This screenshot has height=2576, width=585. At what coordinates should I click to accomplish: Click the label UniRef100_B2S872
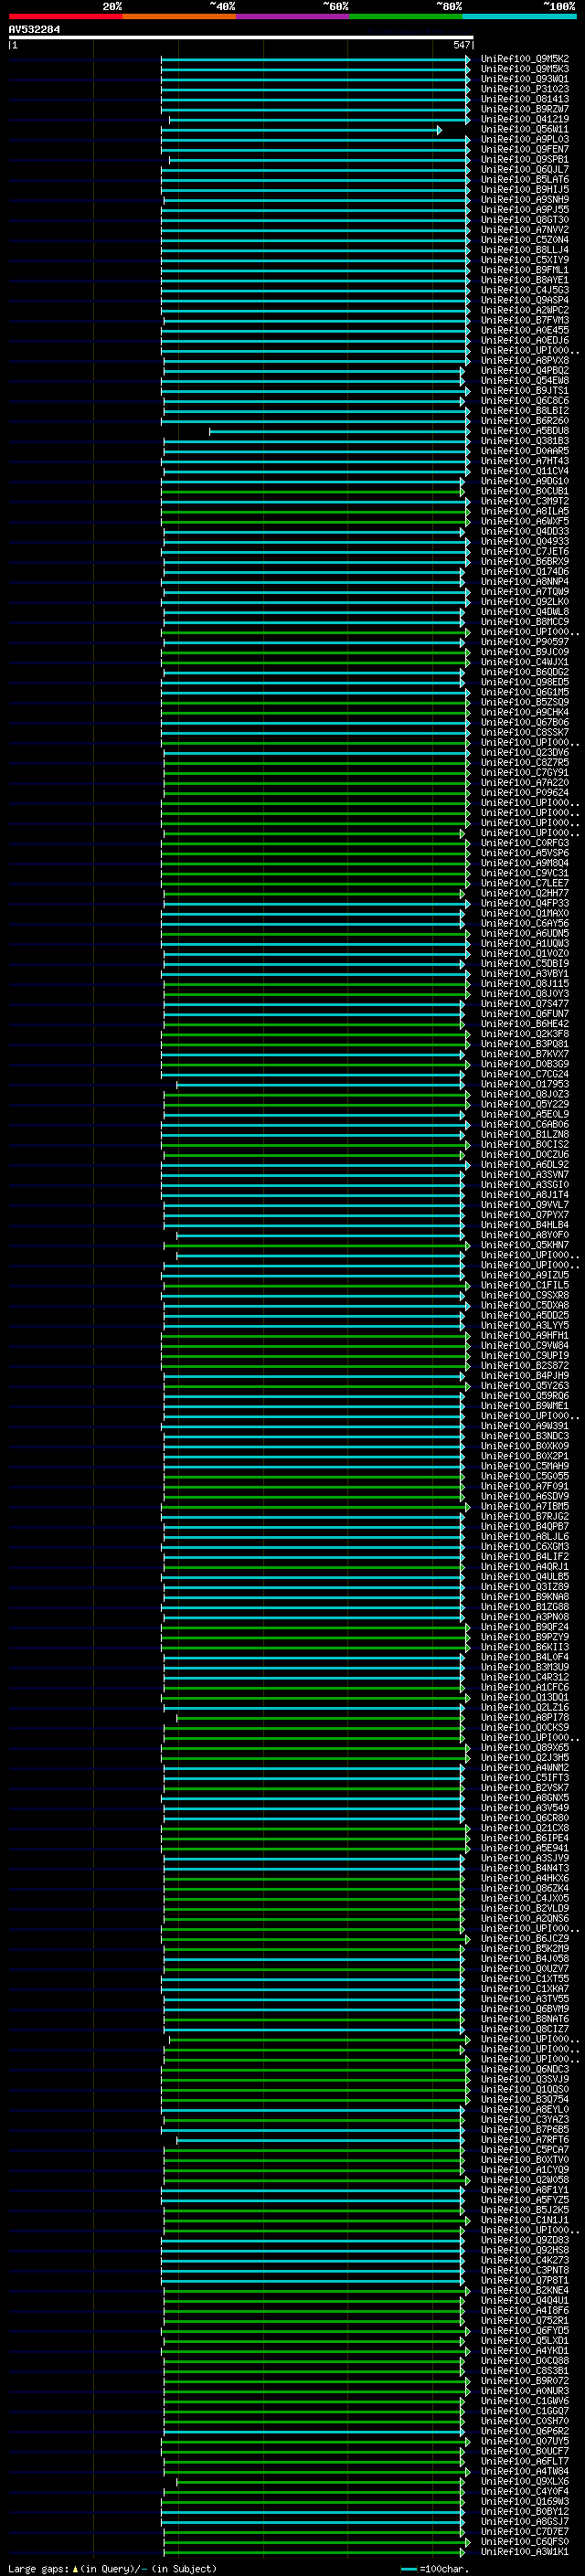click(525, 1366)
